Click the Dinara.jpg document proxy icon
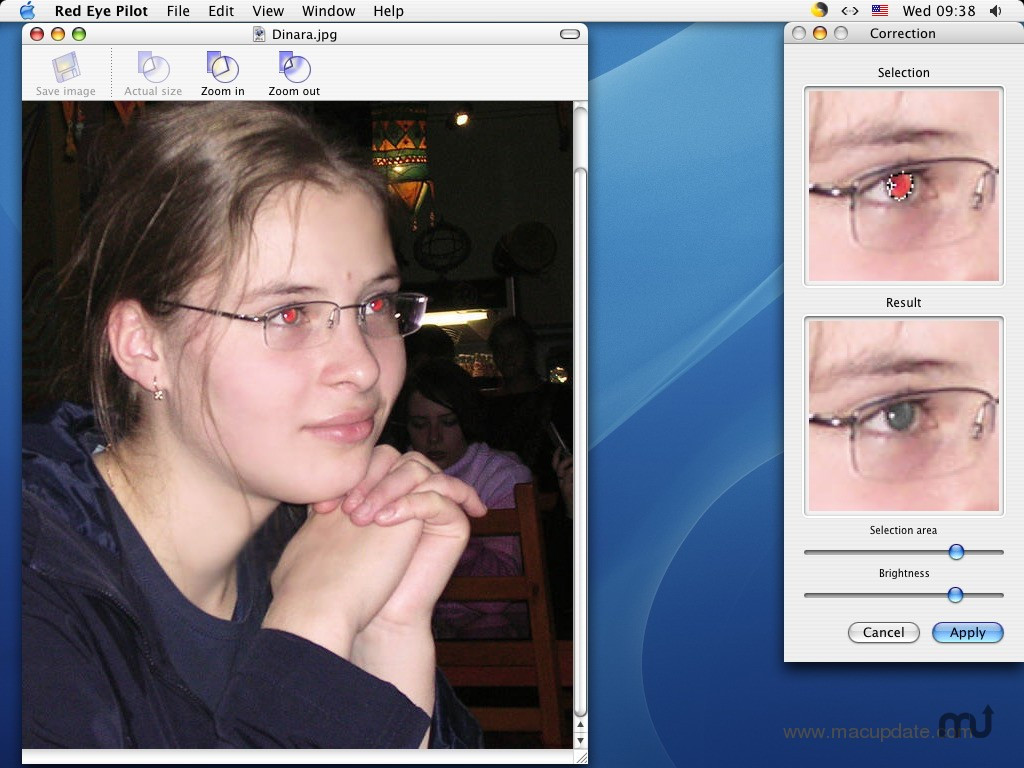 pos(259,34)
